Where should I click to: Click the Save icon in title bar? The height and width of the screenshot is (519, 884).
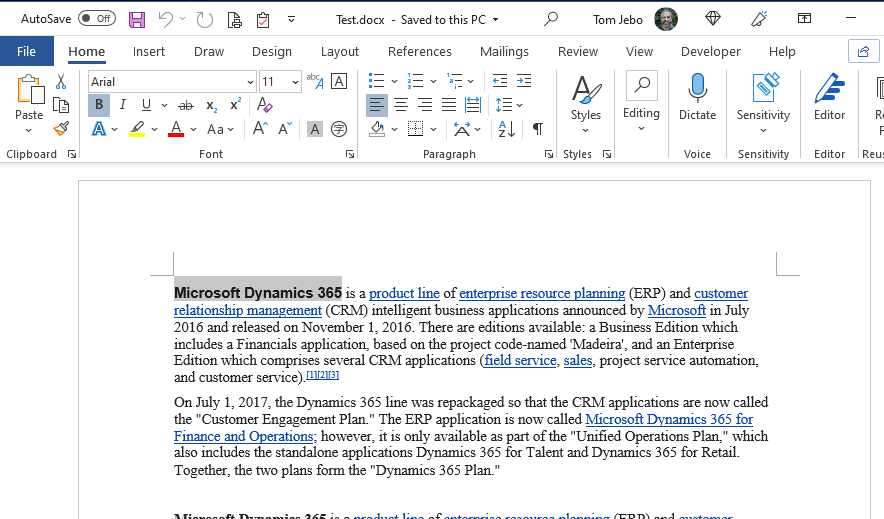pyautogui.click(x=136, y=20)
